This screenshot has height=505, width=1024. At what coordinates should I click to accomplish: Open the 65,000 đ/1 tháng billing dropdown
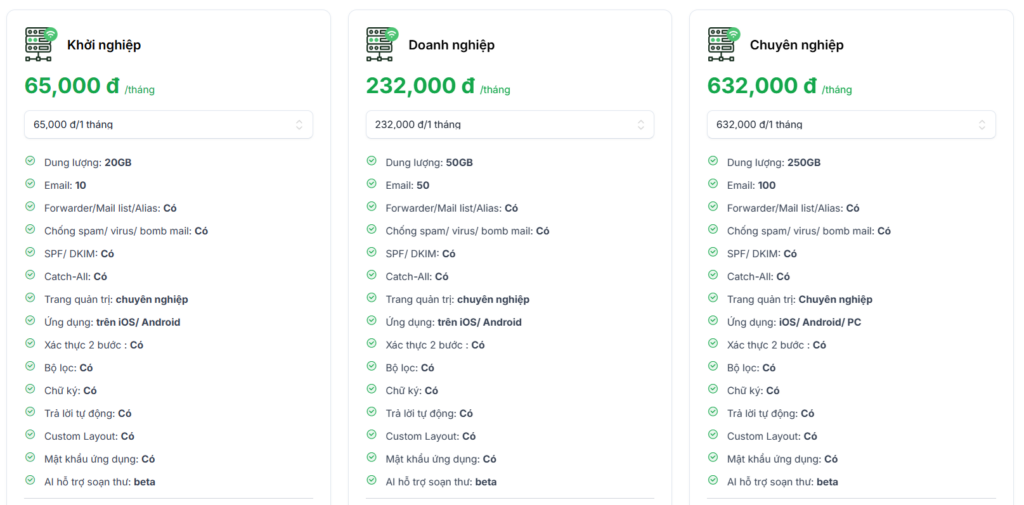coord(168,125)
